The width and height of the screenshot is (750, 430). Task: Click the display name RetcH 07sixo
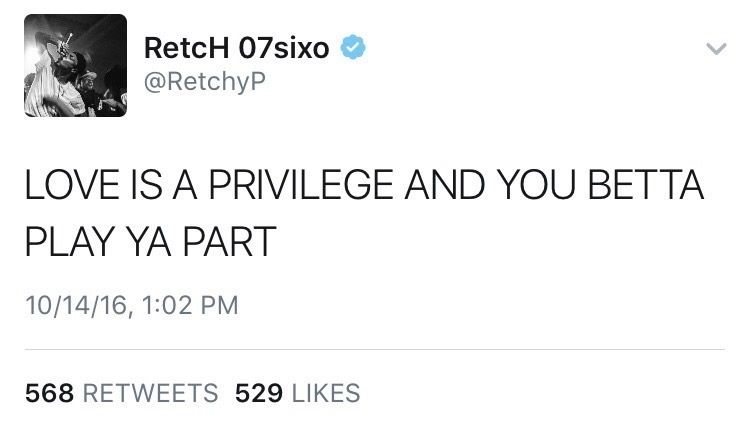[x=236, y=48]
